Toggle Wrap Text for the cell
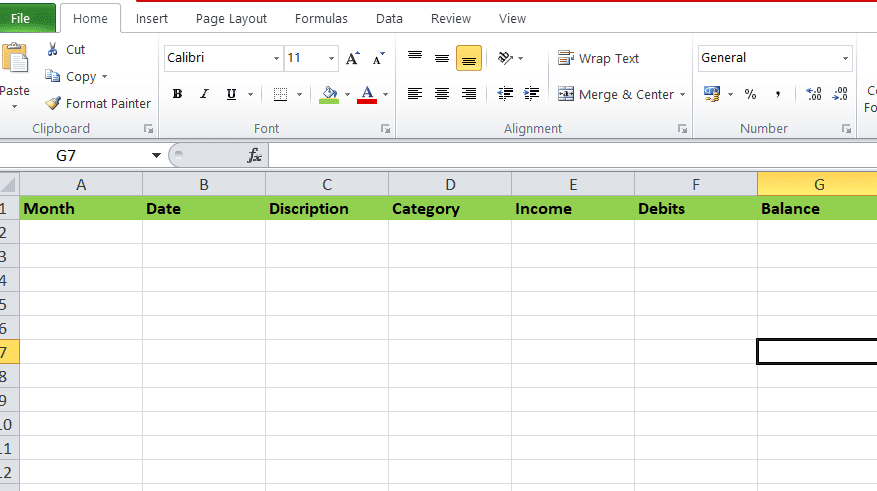 [598, 59]
